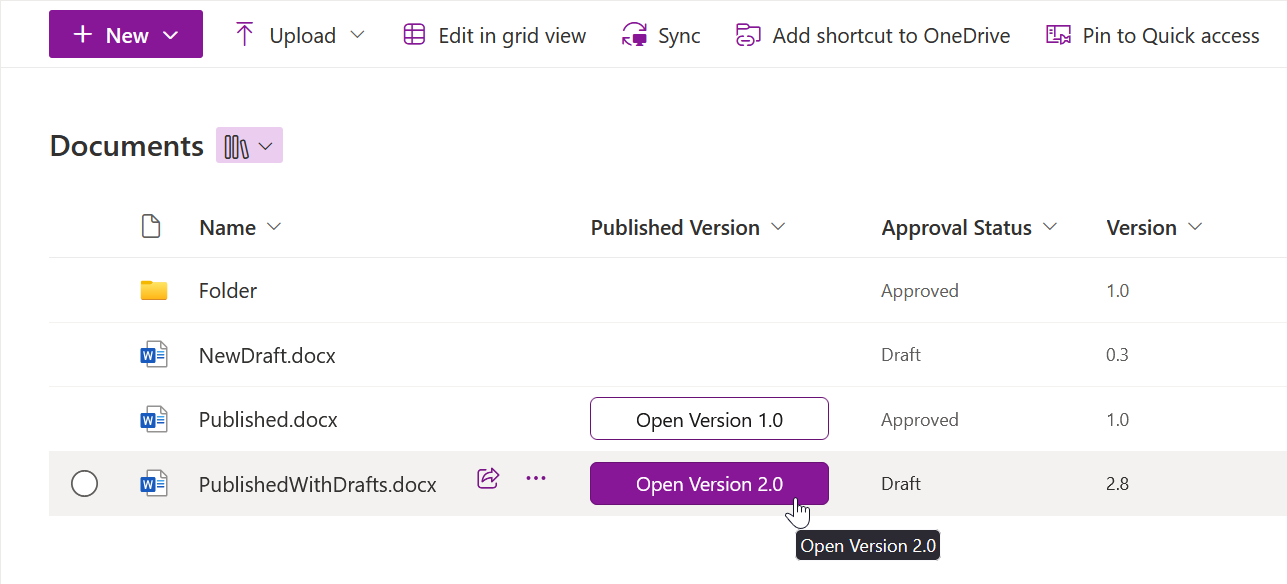Click Pin to Quick access label
This screenshot has height=584, width=1287.
click(x=1171, y=36)
